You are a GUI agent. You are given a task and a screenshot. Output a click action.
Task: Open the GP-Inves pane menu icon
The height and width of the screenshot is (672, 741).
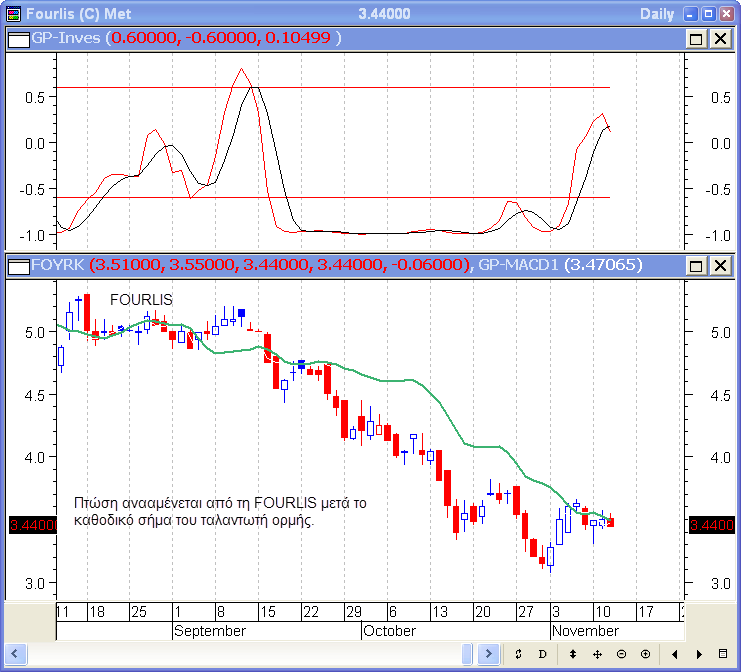point(18,38)
